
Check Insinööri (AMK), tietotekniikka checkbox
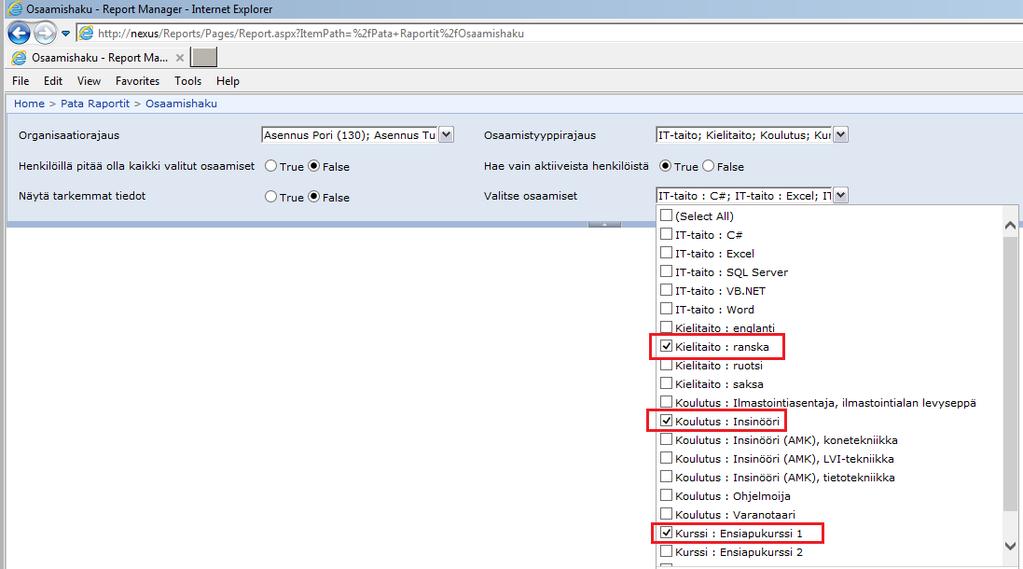pos(666,476)
